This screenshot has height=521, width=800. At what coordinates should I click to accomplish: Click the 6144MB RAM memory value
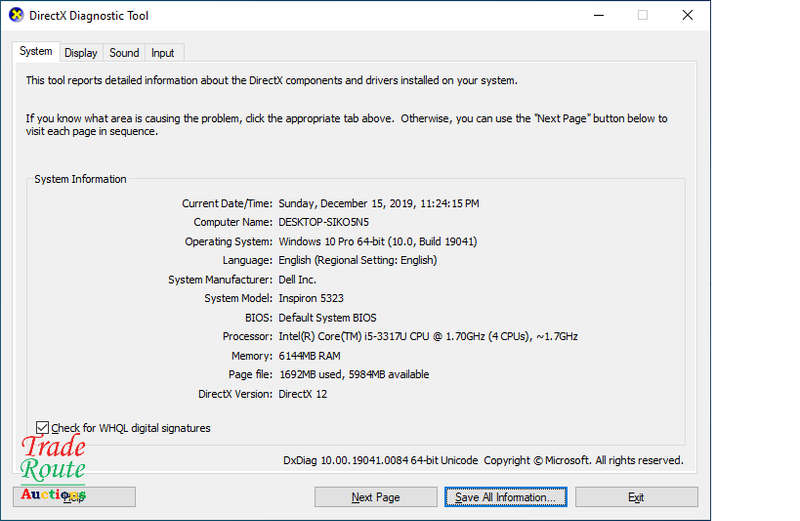click(310, 356)
